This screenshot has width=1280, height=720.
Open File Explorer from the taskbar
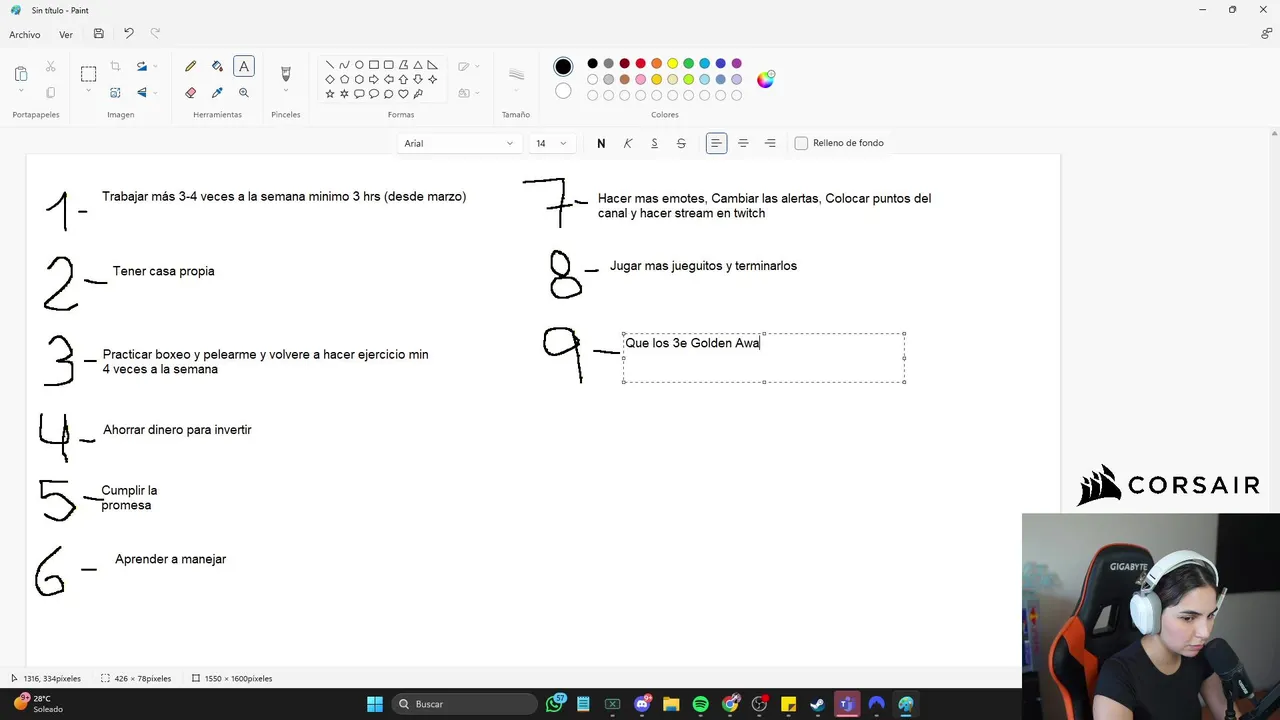click(x=671, y=704)
